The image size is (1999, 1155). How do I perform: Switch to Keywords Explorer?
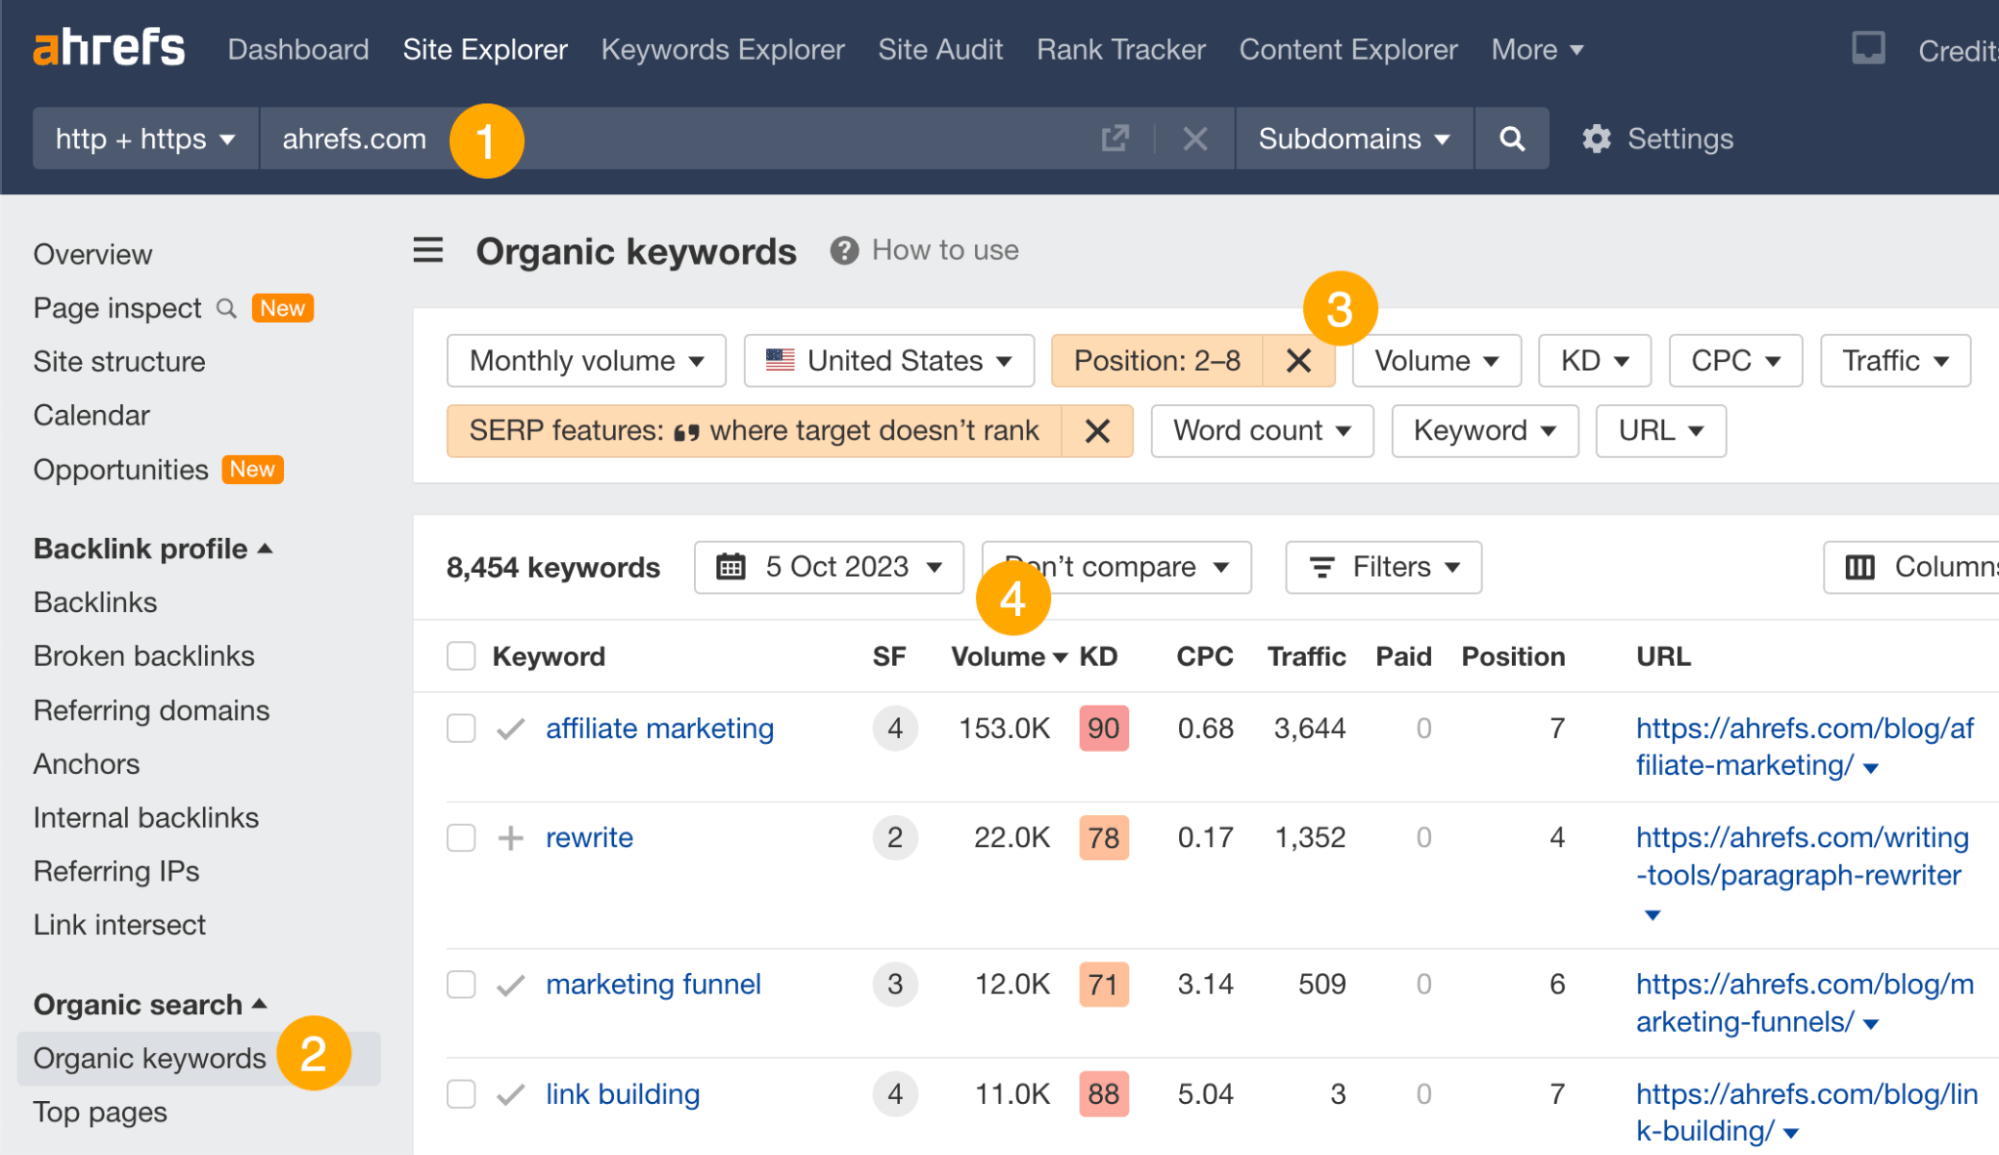pos(722,49)
